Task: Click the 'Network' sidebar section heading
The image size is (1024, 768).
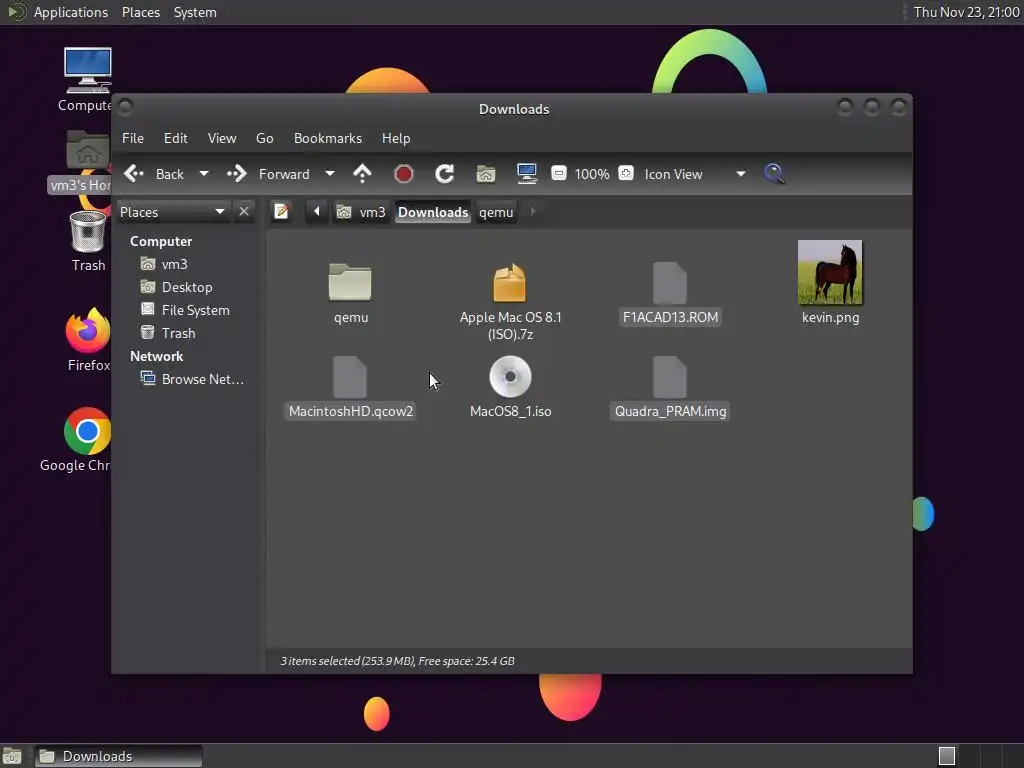Action: tap(156, 356)
